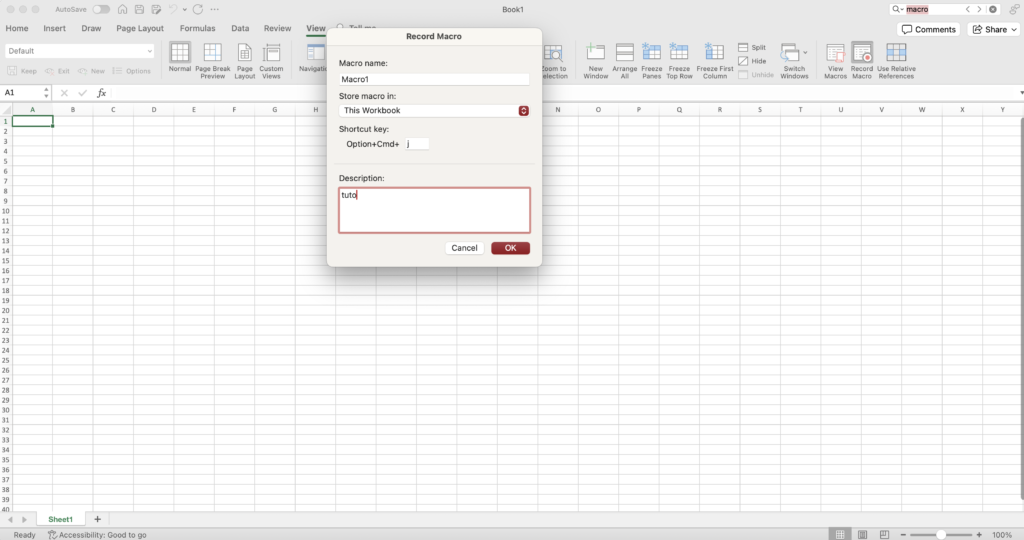Switch to Normal view in status bar
This screenshot has height=540, width=1024.
pyautogui.click(x=840, y=534)
